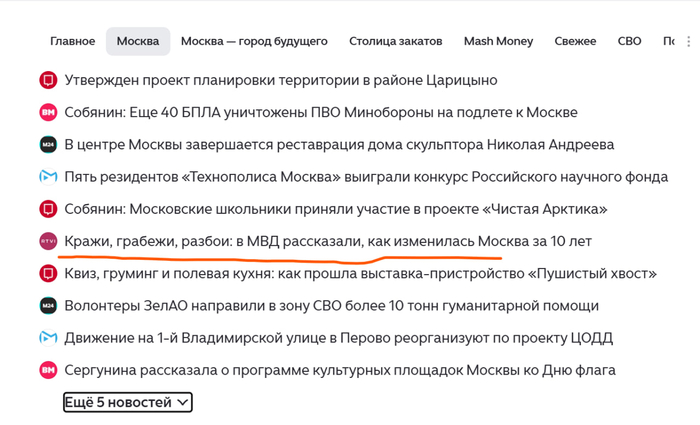Click the M24 icon next to the Волонтеры ЗелАО news
The height and width of the screenshot is (425, 700).
tap(48, 306)
